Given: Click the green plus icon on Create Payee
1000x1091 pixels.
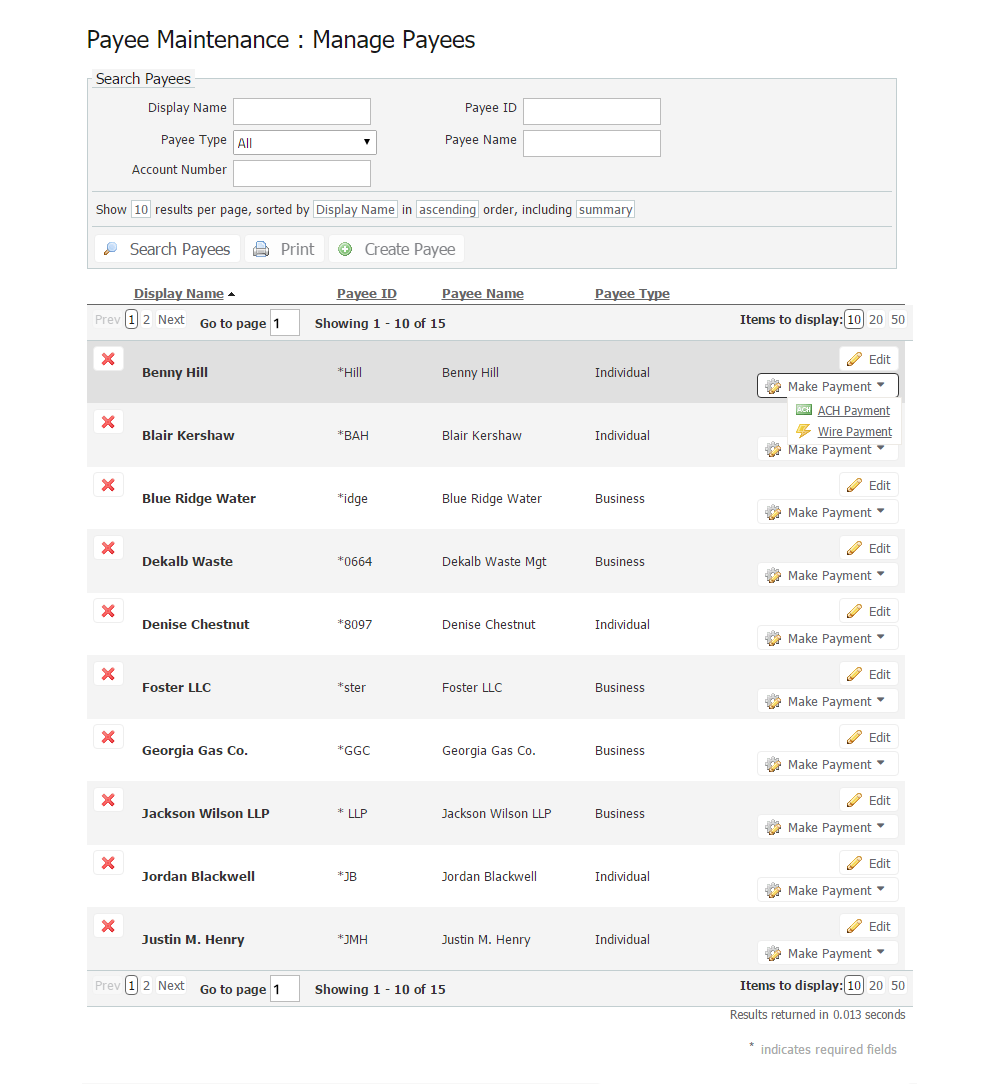Looking at the screenshot, I should pyautogui.click(x=345, y=250).
